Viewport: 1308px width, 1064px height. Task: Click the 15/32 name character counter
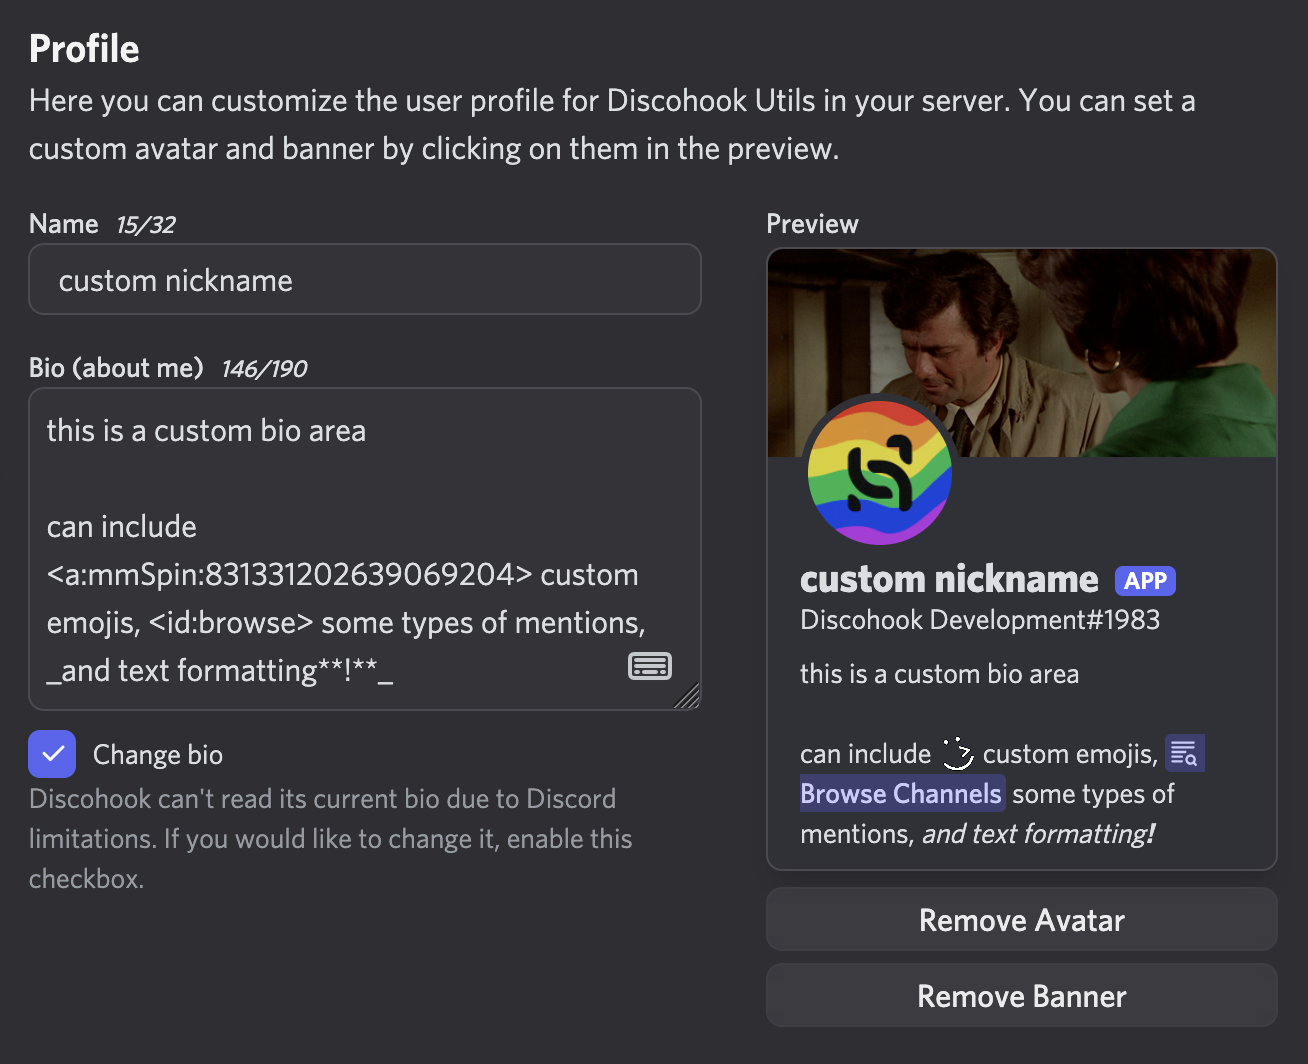[x=145, y=224]
